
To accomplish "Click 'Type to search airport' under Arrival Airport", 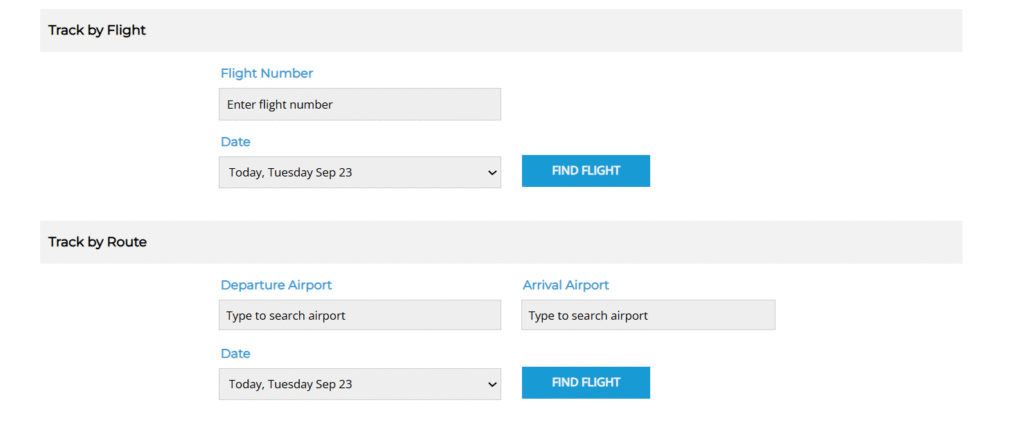I will point(588,316).
